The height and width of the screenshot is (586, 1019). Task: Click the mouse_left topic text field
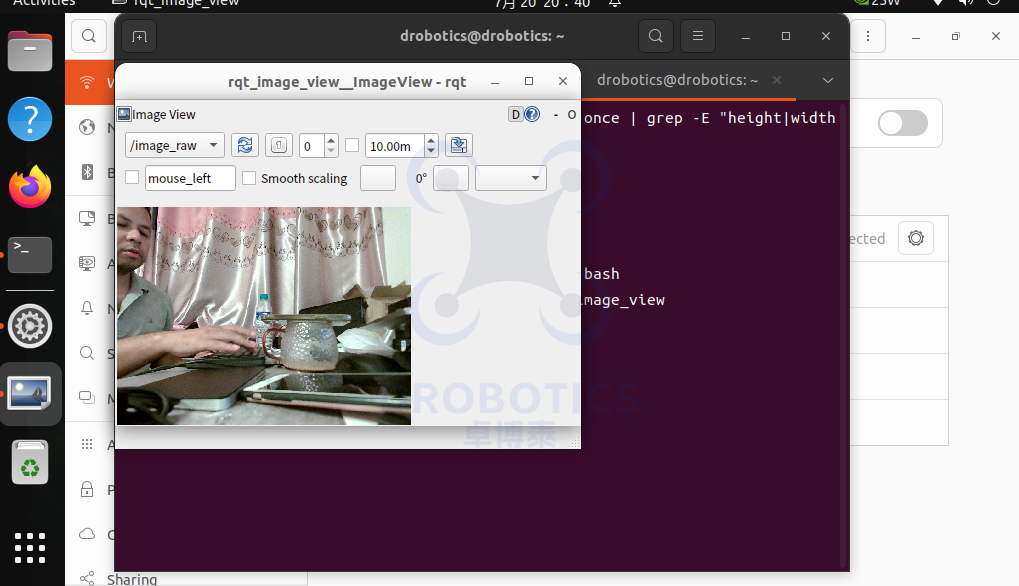tap(190, 178)
